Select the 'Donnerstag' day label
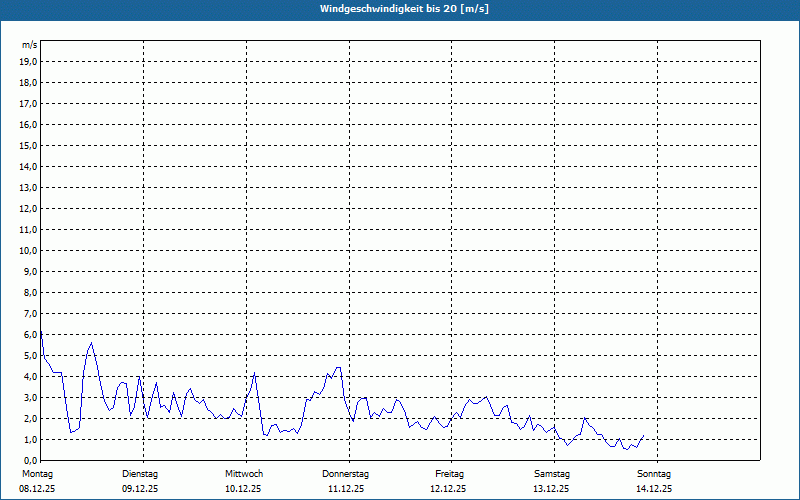800x500 pixels. click(346, 474)
